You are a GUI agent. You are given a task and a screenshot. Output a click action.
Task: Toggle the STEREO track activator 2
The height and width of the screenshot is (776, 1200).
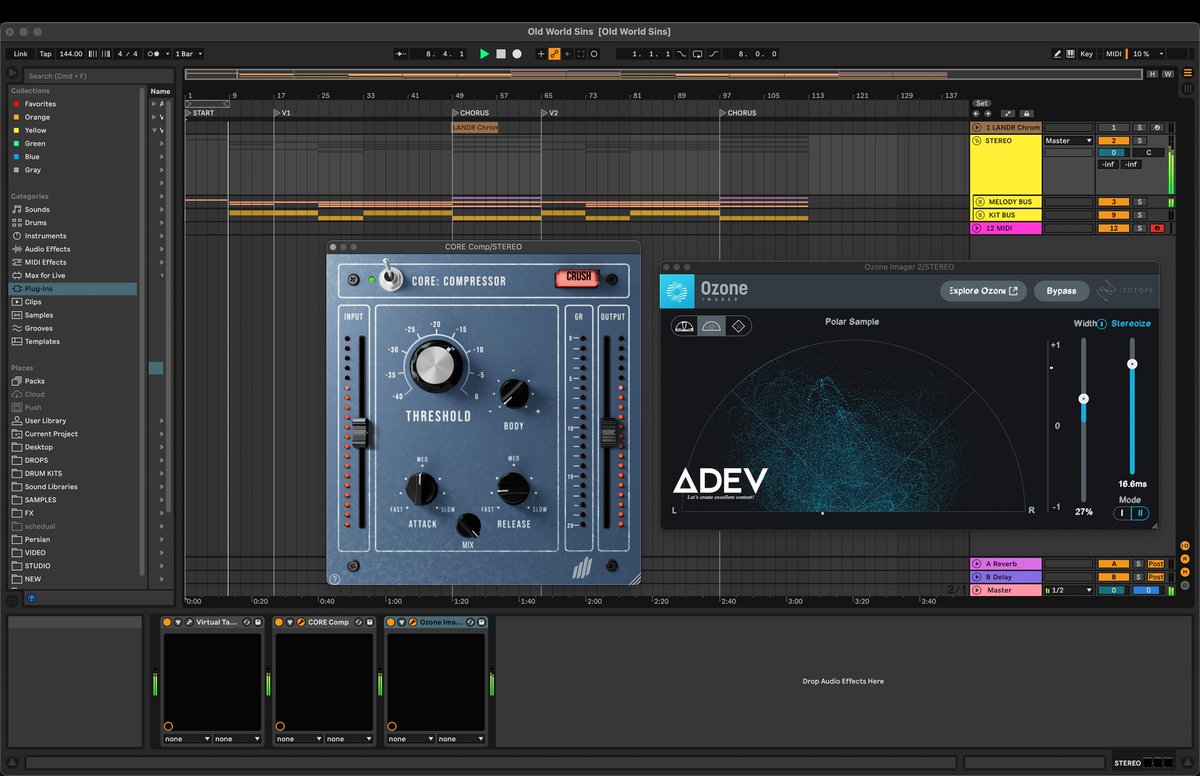pyautogui.click(x=1113, y=141)
